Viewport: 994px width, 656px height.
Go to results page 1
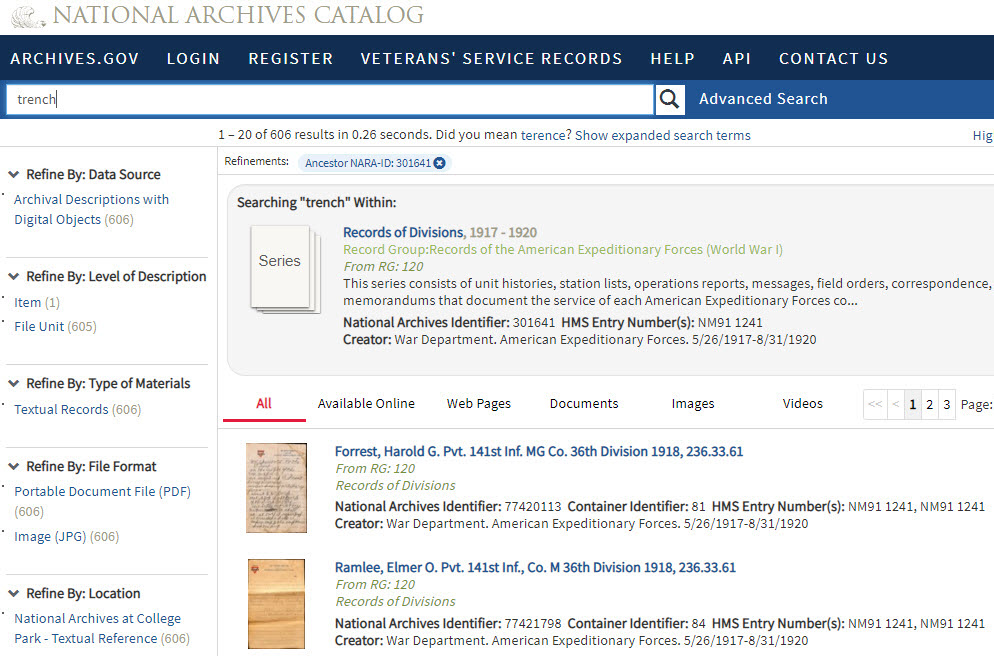click(x=913, y=404)
